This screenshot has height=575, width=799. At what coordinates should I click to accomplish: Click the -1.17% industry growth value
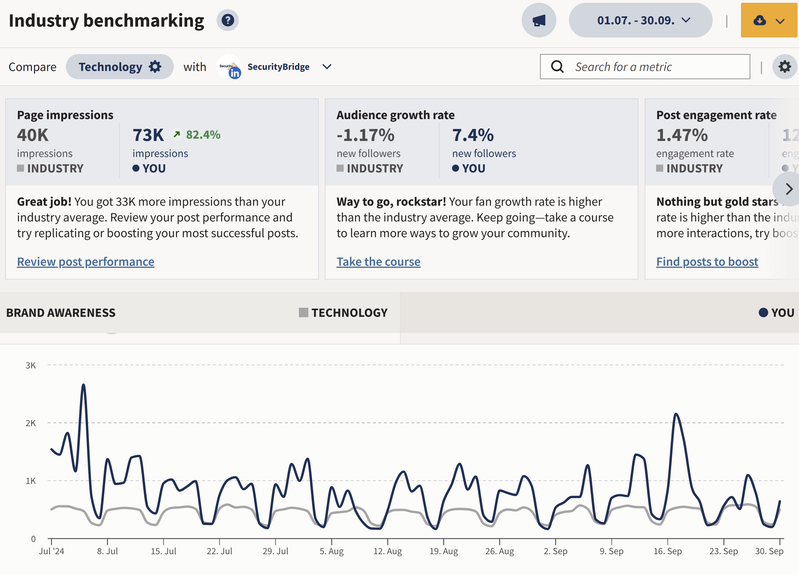click(365, 135)
